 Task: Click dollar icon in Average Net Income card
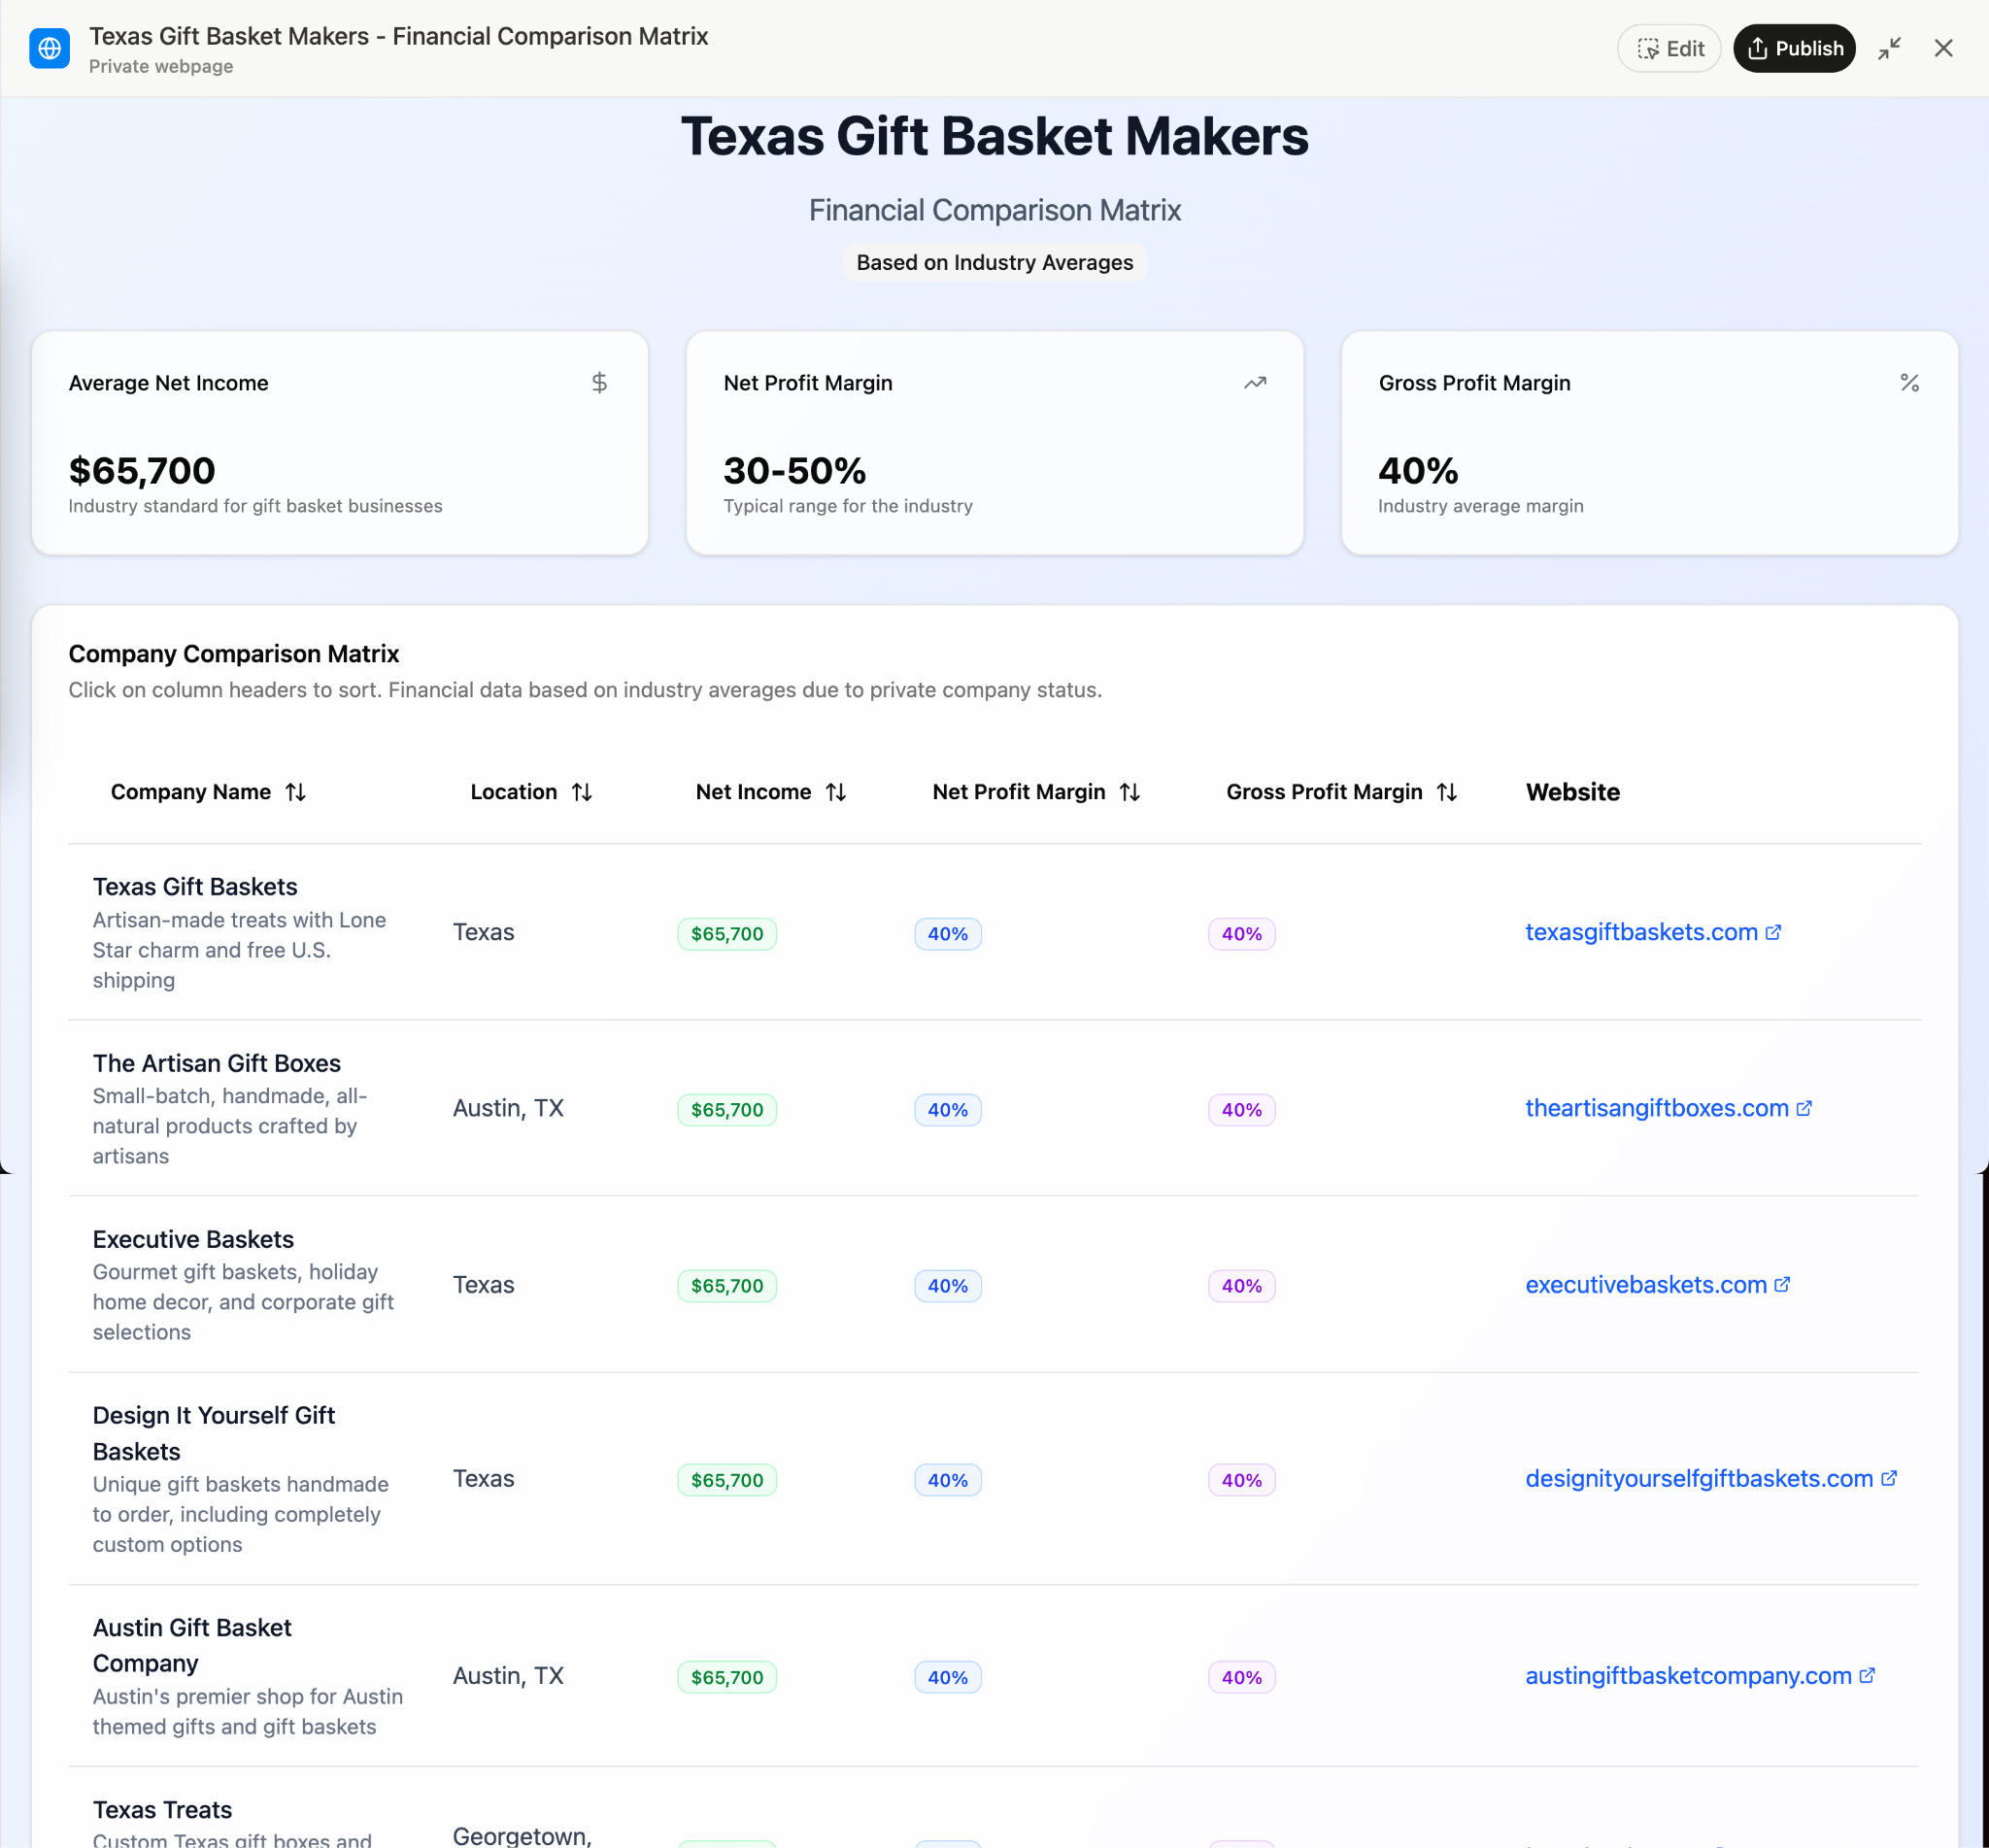coord(599,383)
